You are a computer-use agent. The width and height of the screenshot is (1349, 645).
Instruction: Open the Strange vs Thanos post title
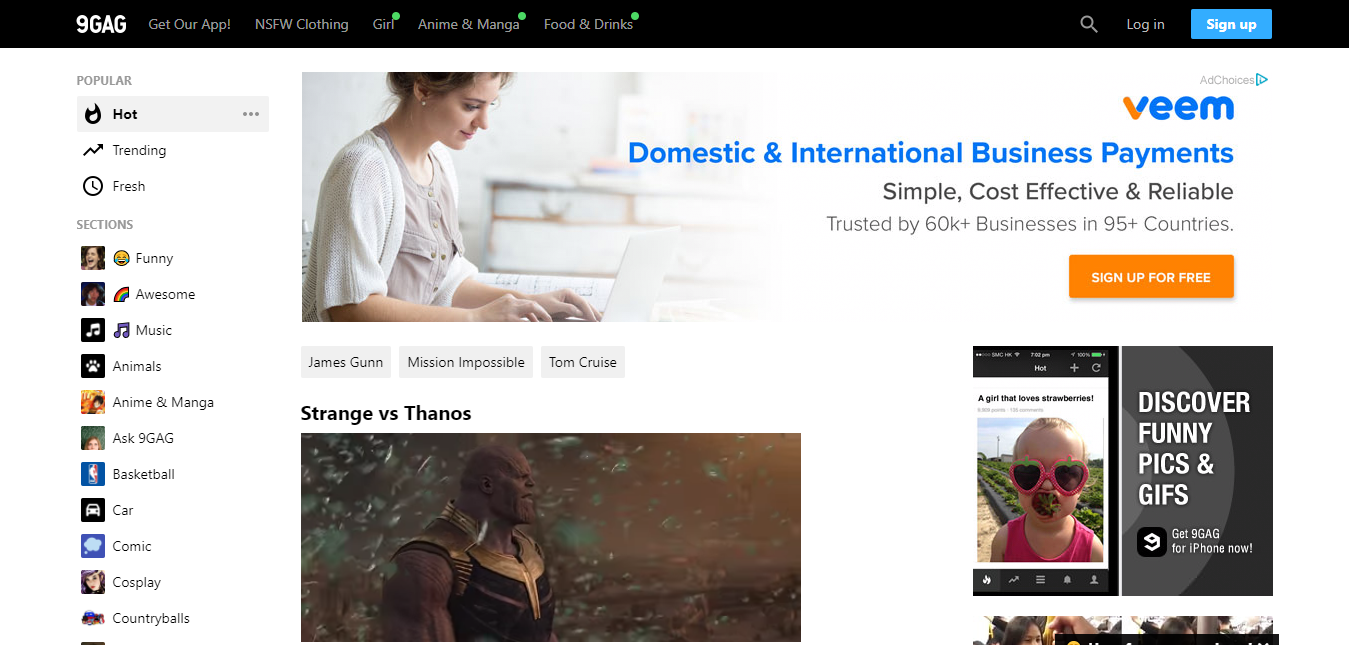point(386,413)
